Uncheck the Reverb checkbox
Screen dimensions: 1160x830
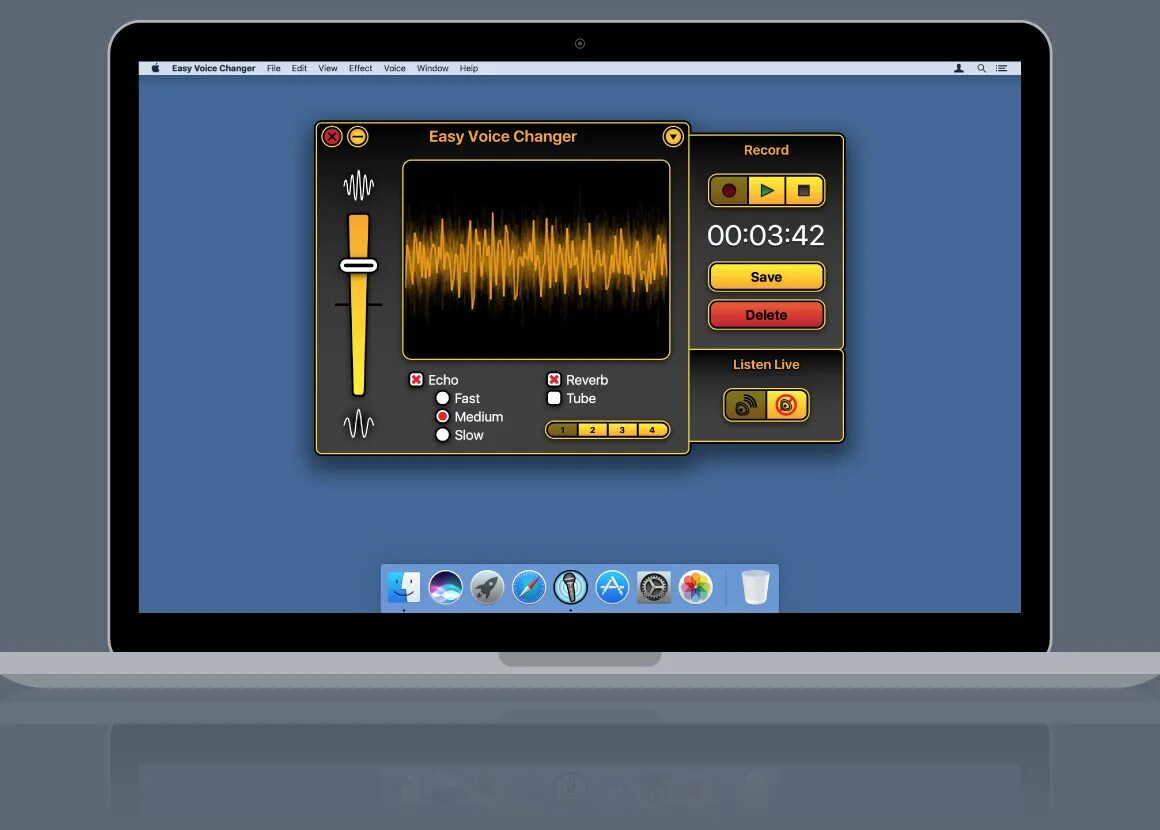click(x=554, y=379)
